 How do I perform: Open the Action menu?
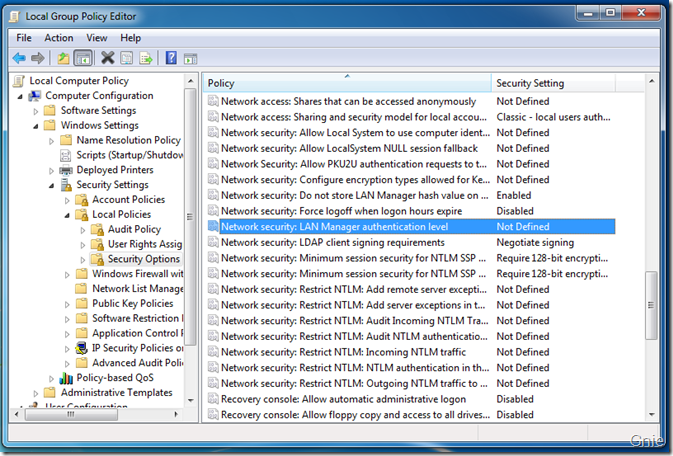tap(58, 38)
